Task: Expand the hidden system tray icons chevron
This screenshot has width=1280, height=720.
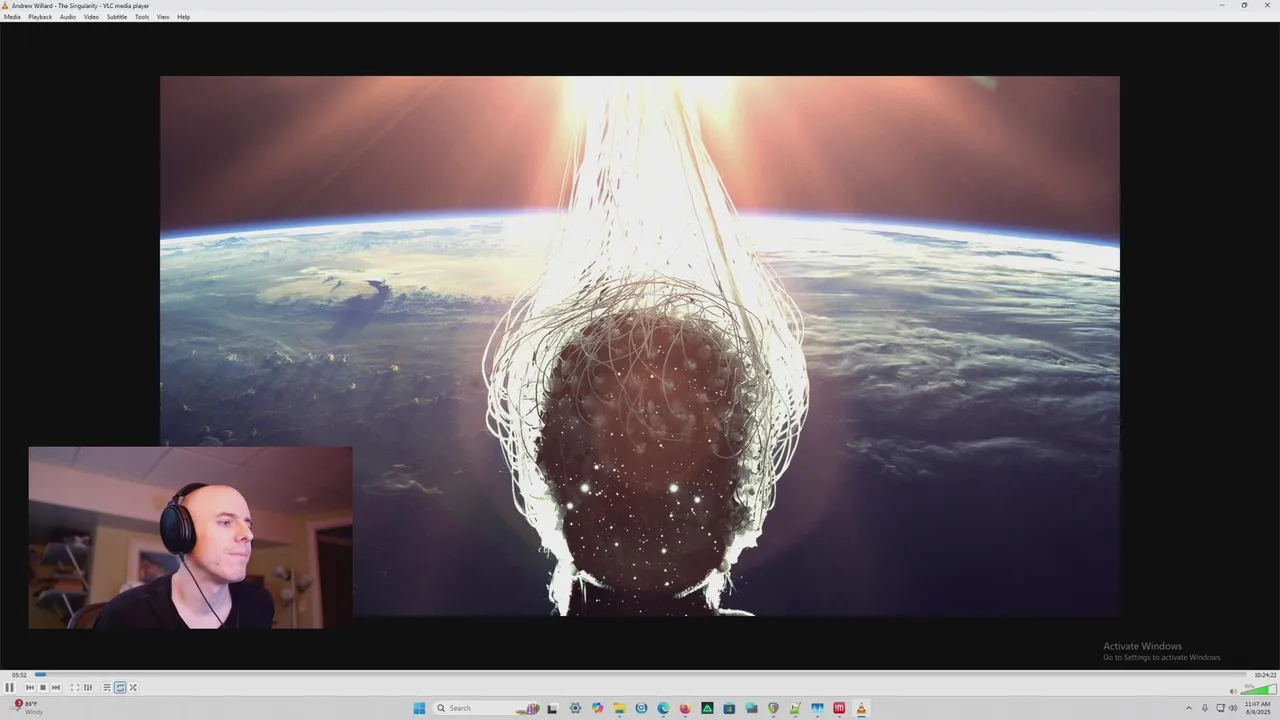Action: pyautogui.click(x=1189, y=708)
